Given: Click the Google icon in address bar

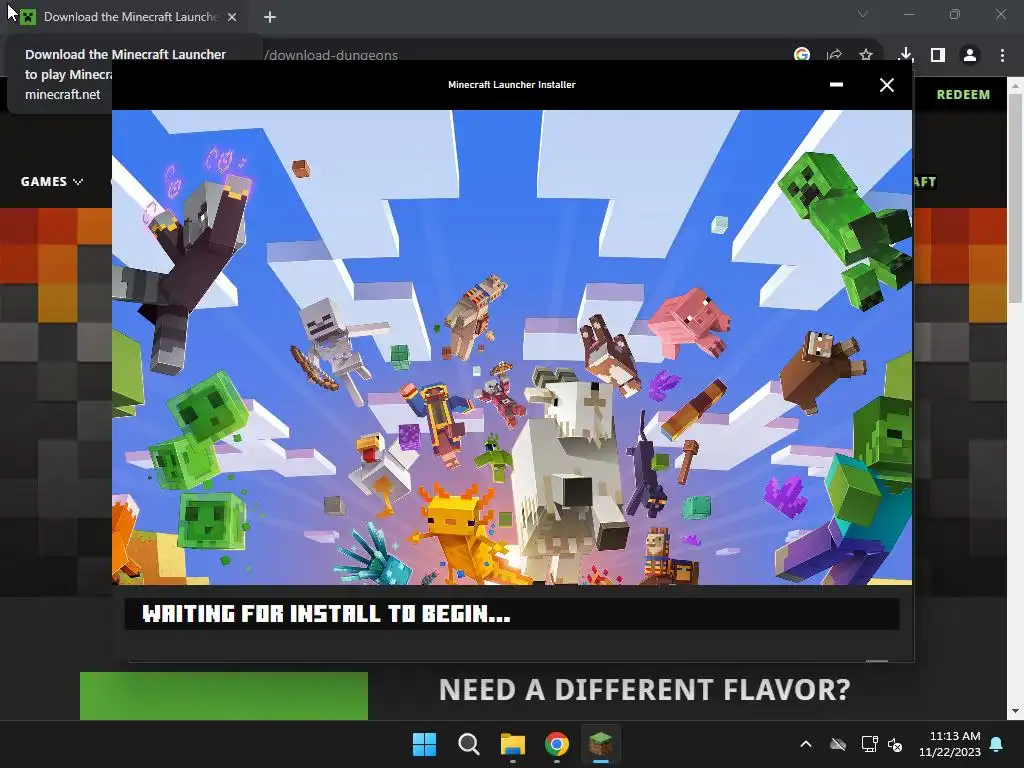Looking at the screenshot, I should point(802,54).
